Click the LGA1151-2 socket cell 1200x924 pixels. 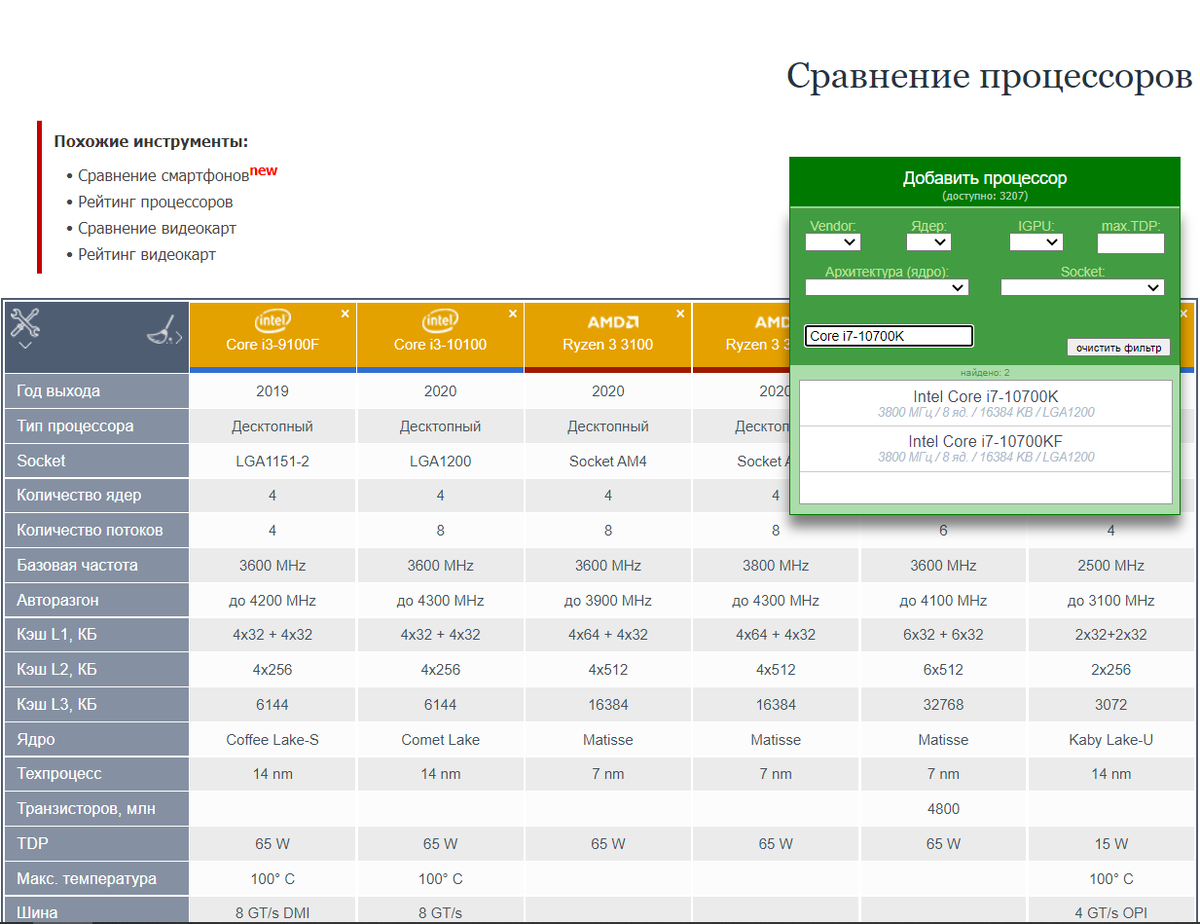click(x=272, y=461)
